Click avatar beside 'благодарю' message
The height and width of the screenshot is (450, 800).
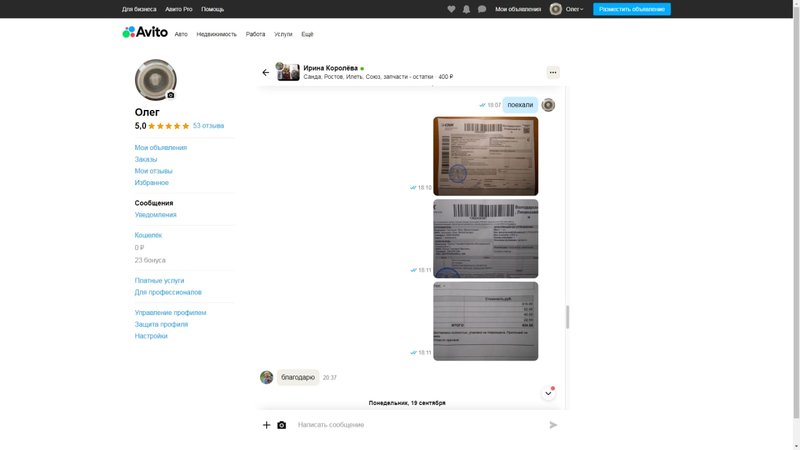[266, 378]
